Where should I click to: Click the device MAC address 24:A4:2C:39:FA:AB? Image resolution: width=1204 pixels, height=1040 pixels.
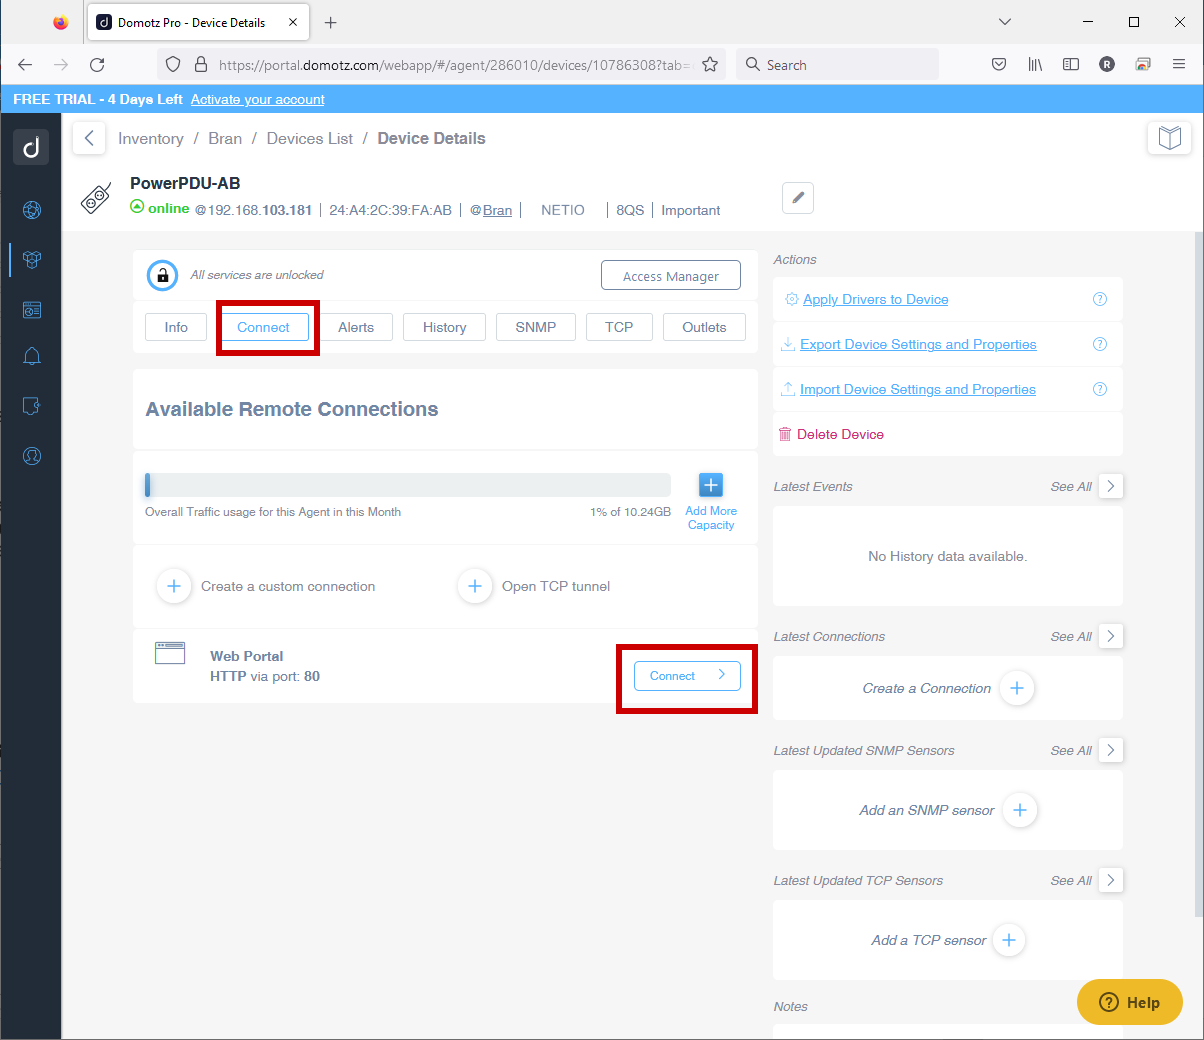coord(391,210)
